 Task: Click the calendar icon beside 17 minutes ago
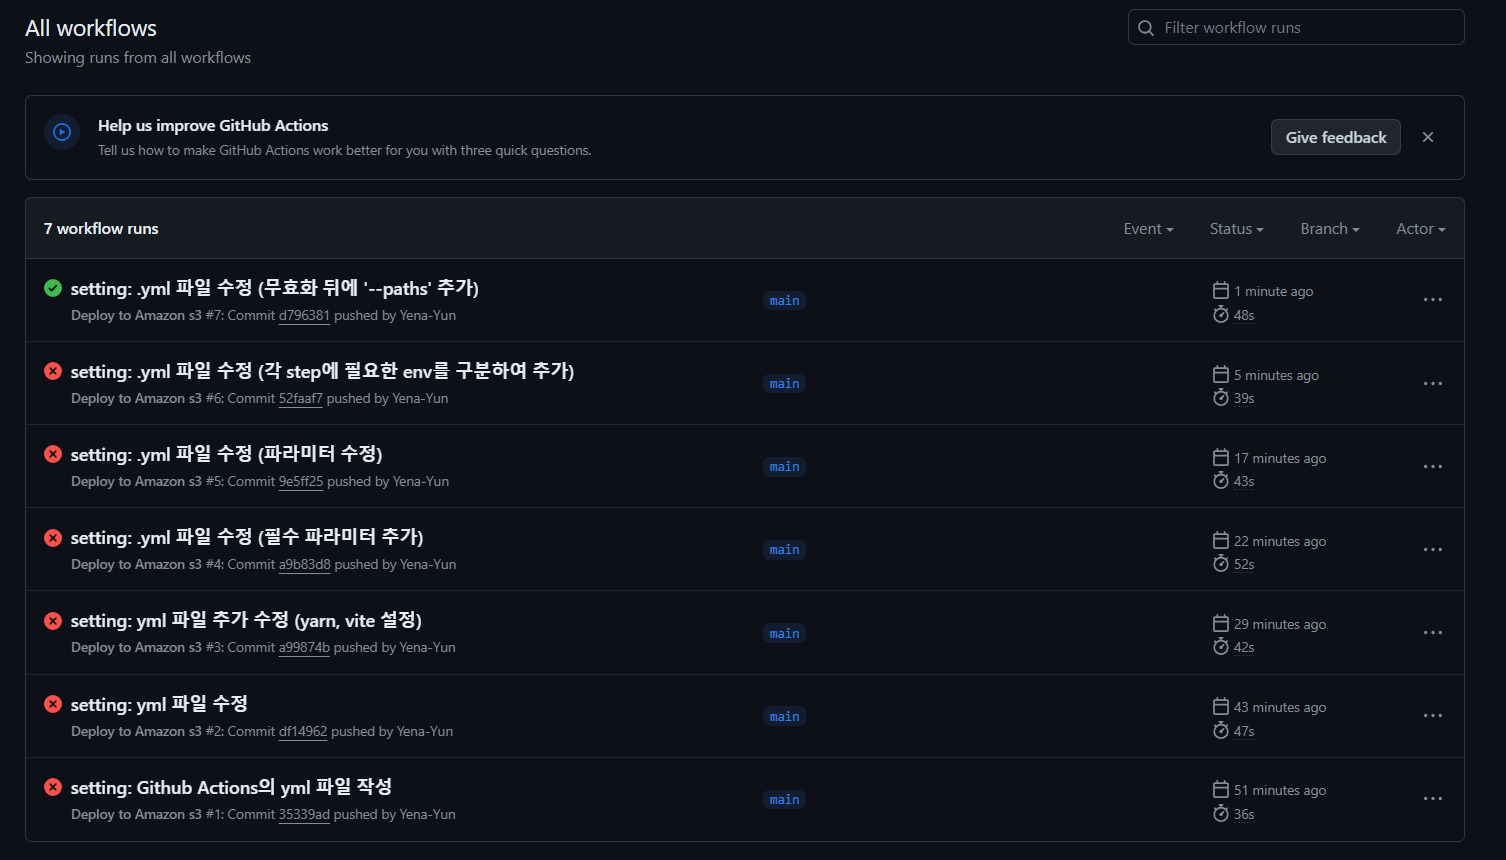click(x=1221, y=457)
